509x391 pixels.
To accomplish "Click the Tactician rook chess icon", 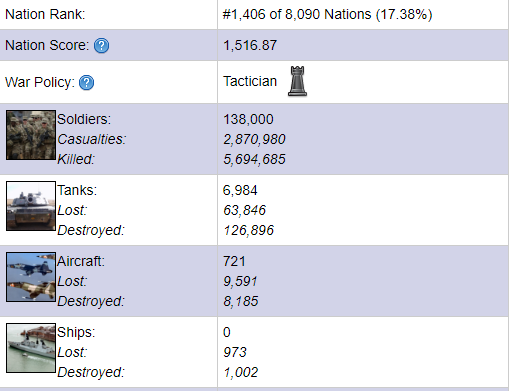I will (x=297, y=81).
